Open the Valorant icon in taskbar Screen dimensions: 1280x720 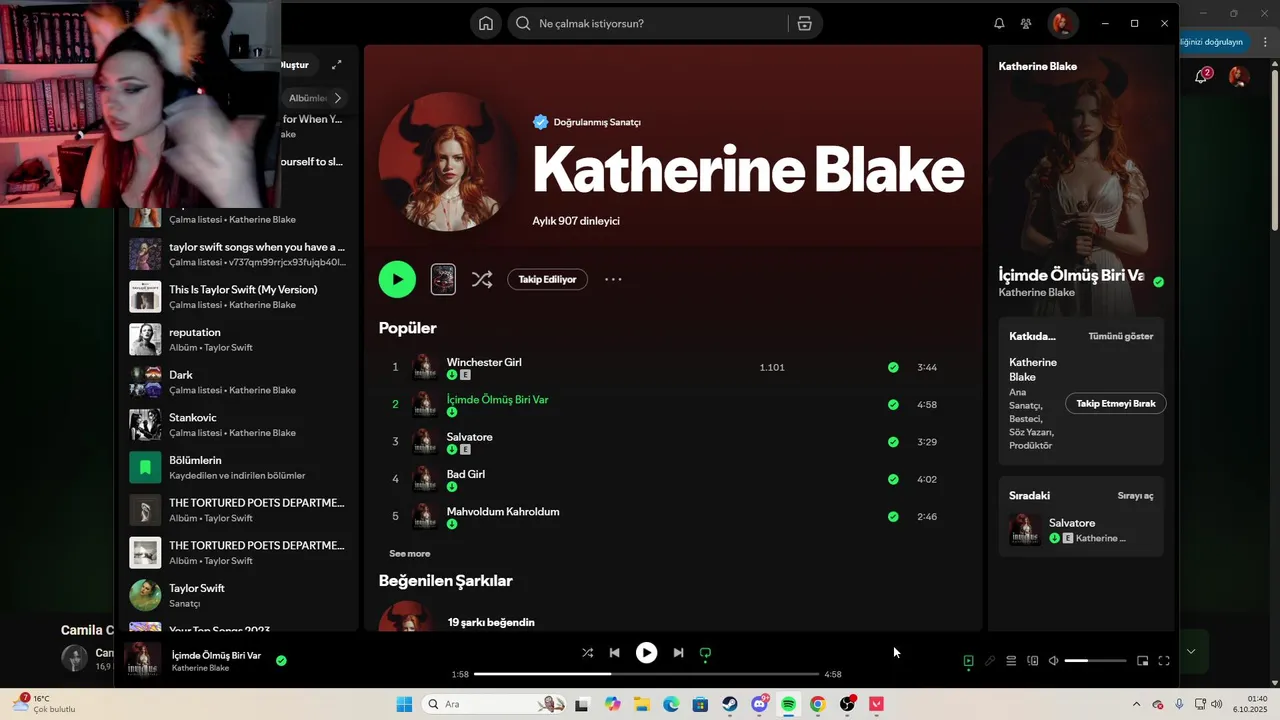click(877, 705)
